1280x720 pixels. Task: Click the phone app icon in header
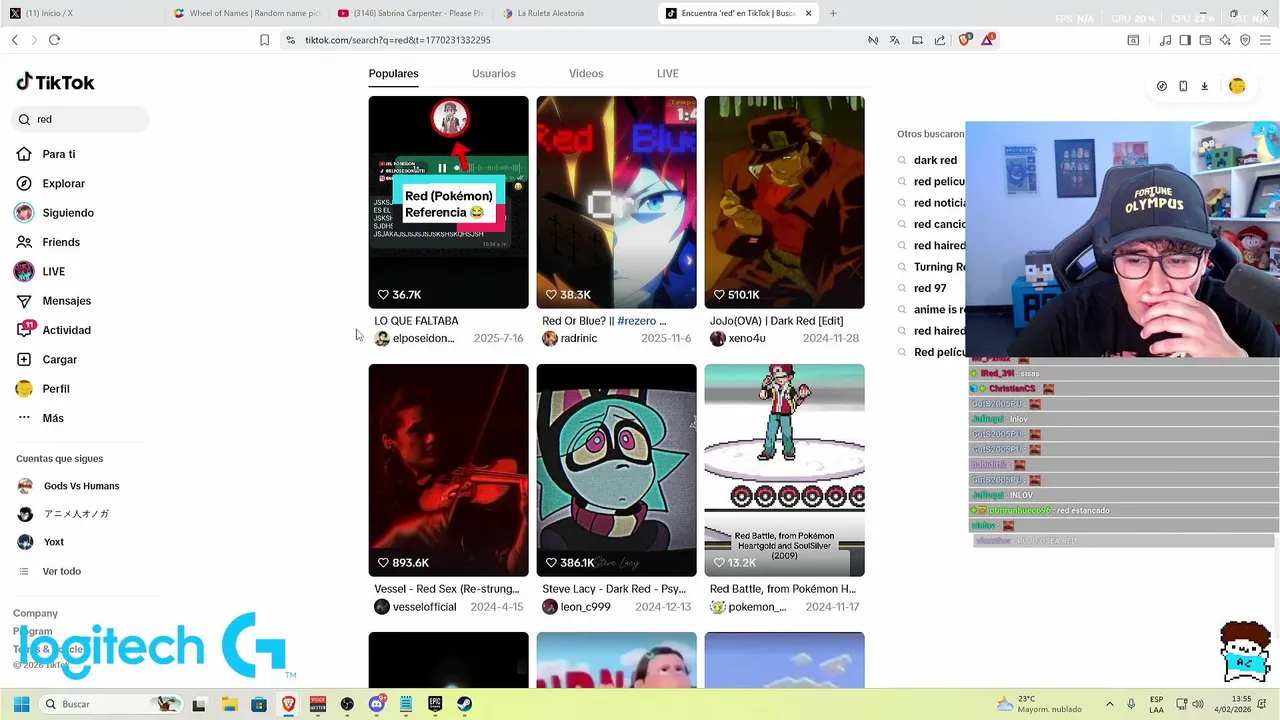(1183, 86)
